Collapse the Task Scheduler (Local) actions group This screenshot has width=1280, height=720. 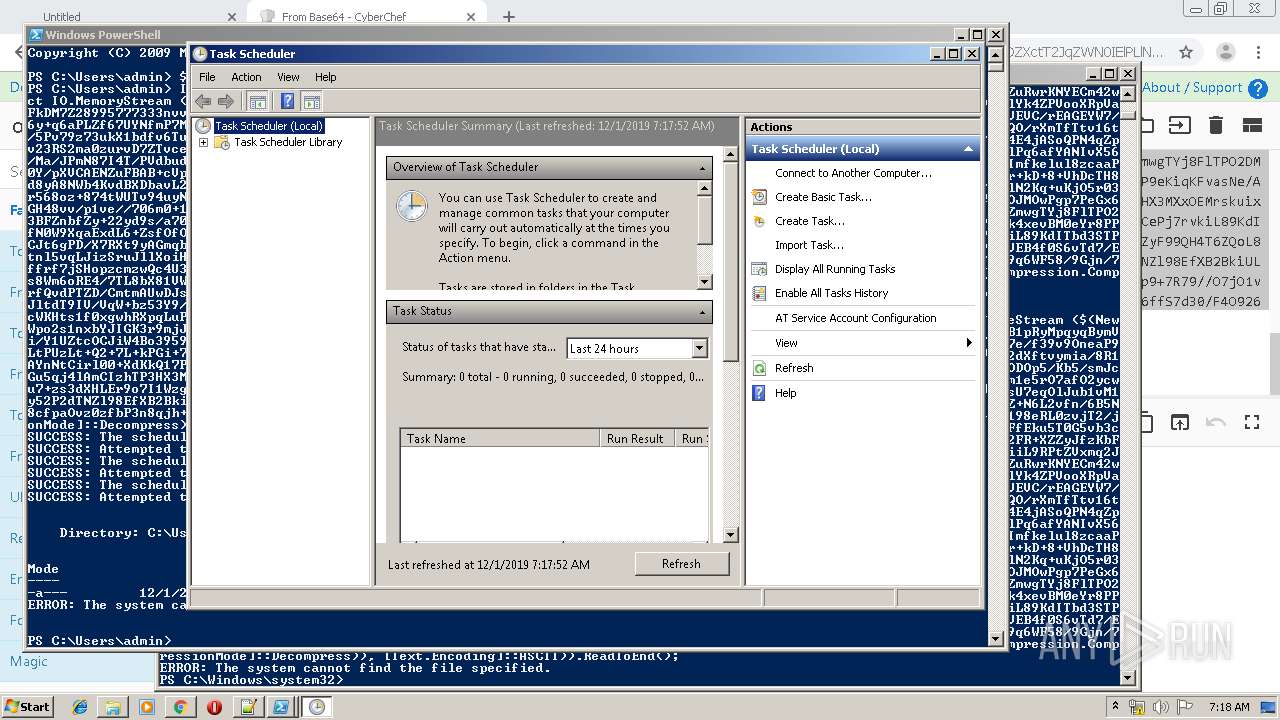click(x=967, y=149)
